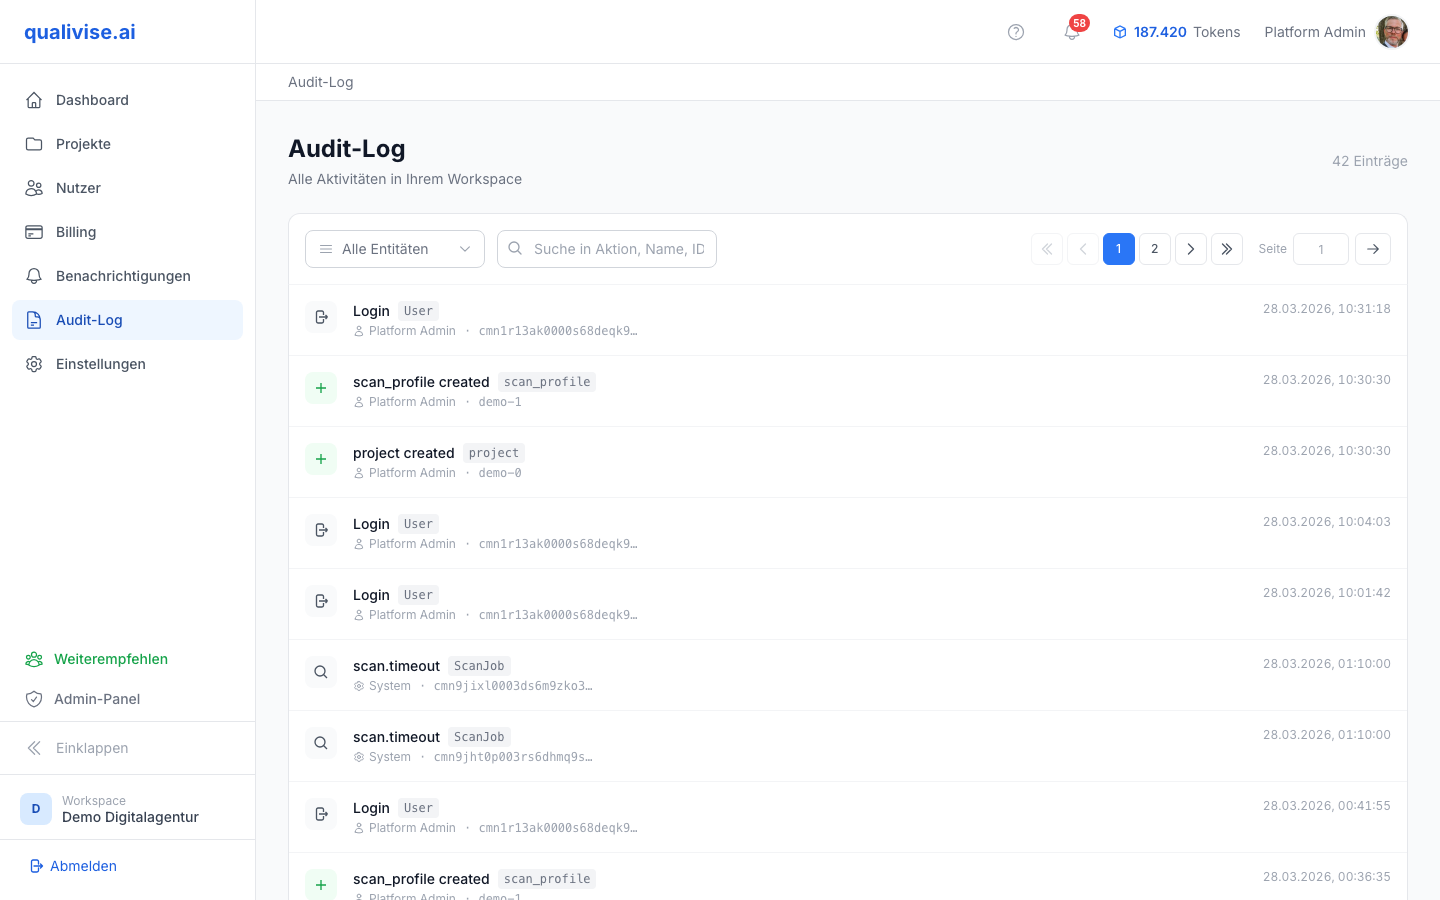Click plus icon of scan_profile created 00:36:35
1440x900 pixels.
click(x=321, y=885)
